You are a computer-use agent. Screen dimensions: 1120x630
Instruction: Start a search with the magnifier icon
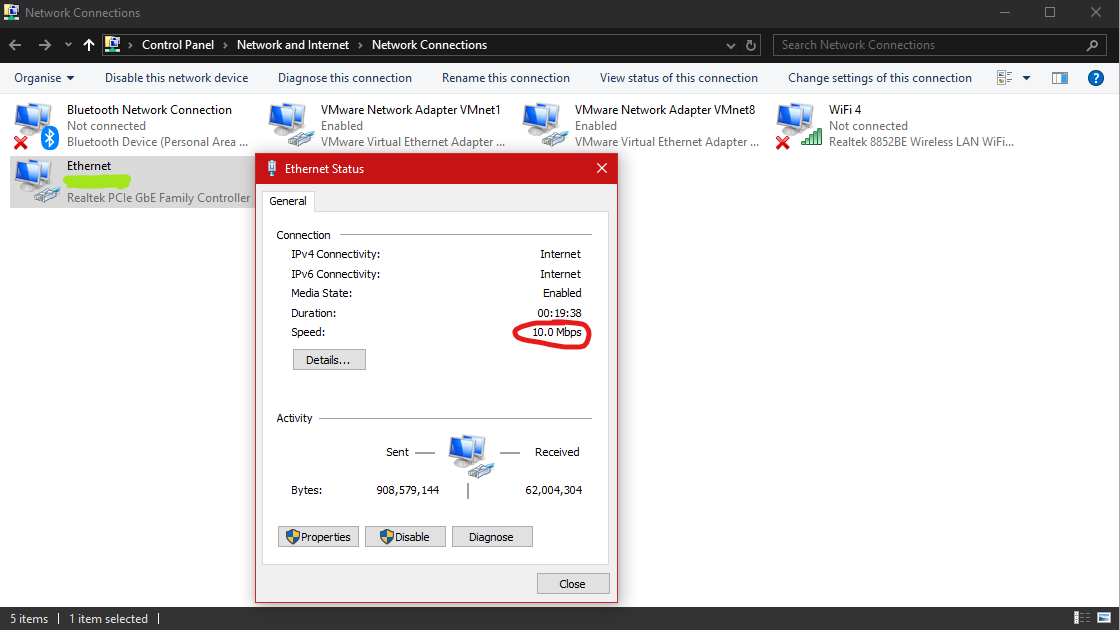point(1092,45)
